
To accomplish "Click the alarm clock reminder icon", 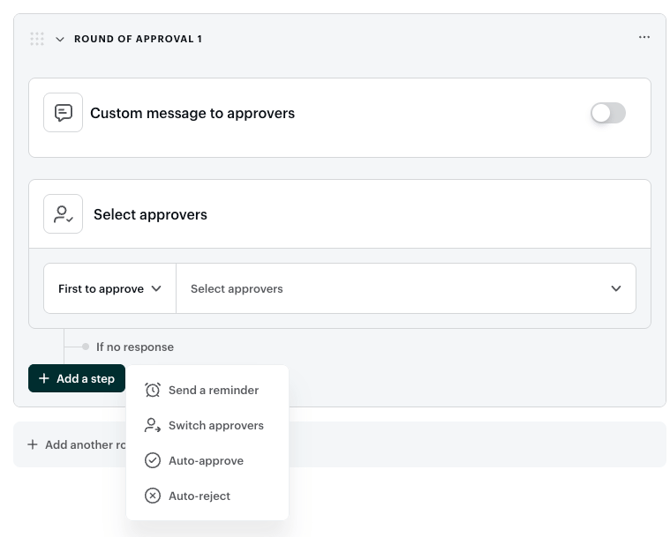I will tap(153, 390).
